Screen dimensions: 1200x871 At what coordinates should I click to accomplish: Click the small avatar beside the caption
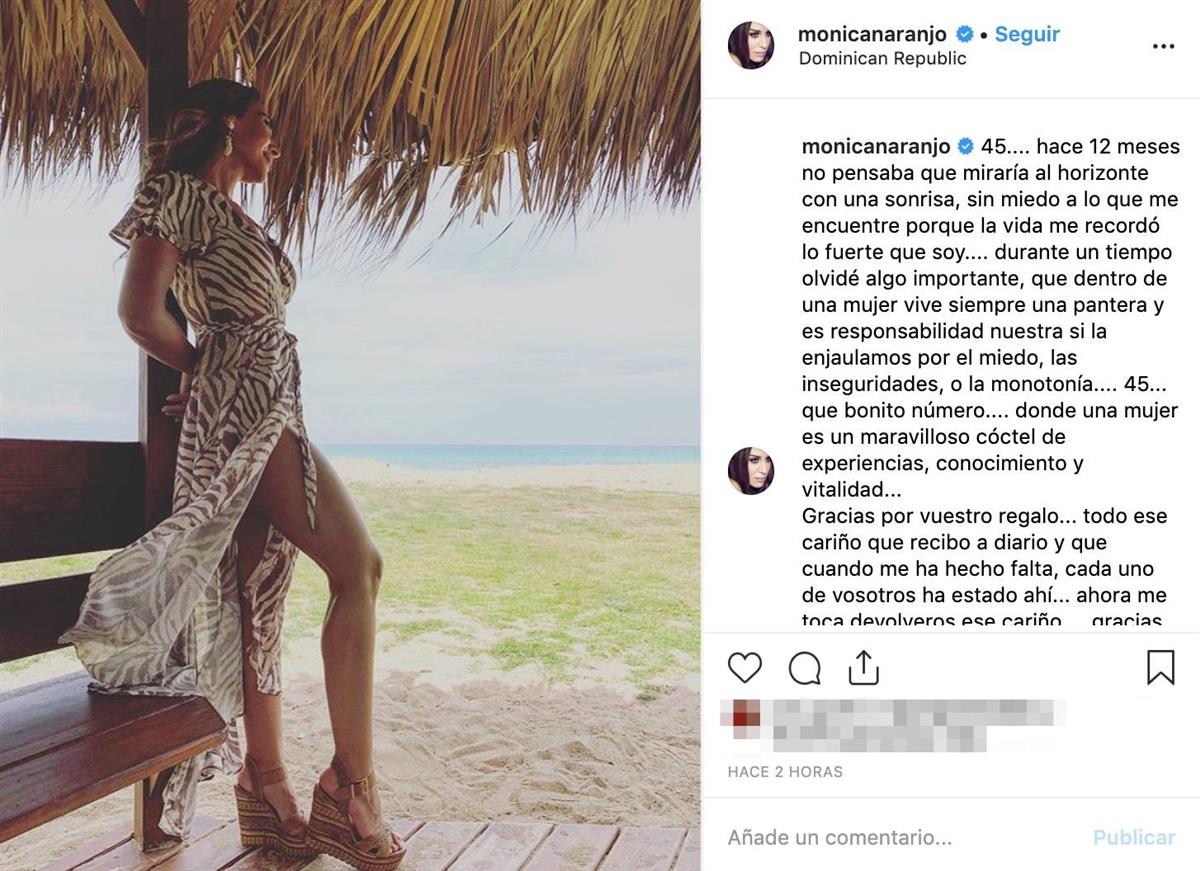[x=750, y=471]
